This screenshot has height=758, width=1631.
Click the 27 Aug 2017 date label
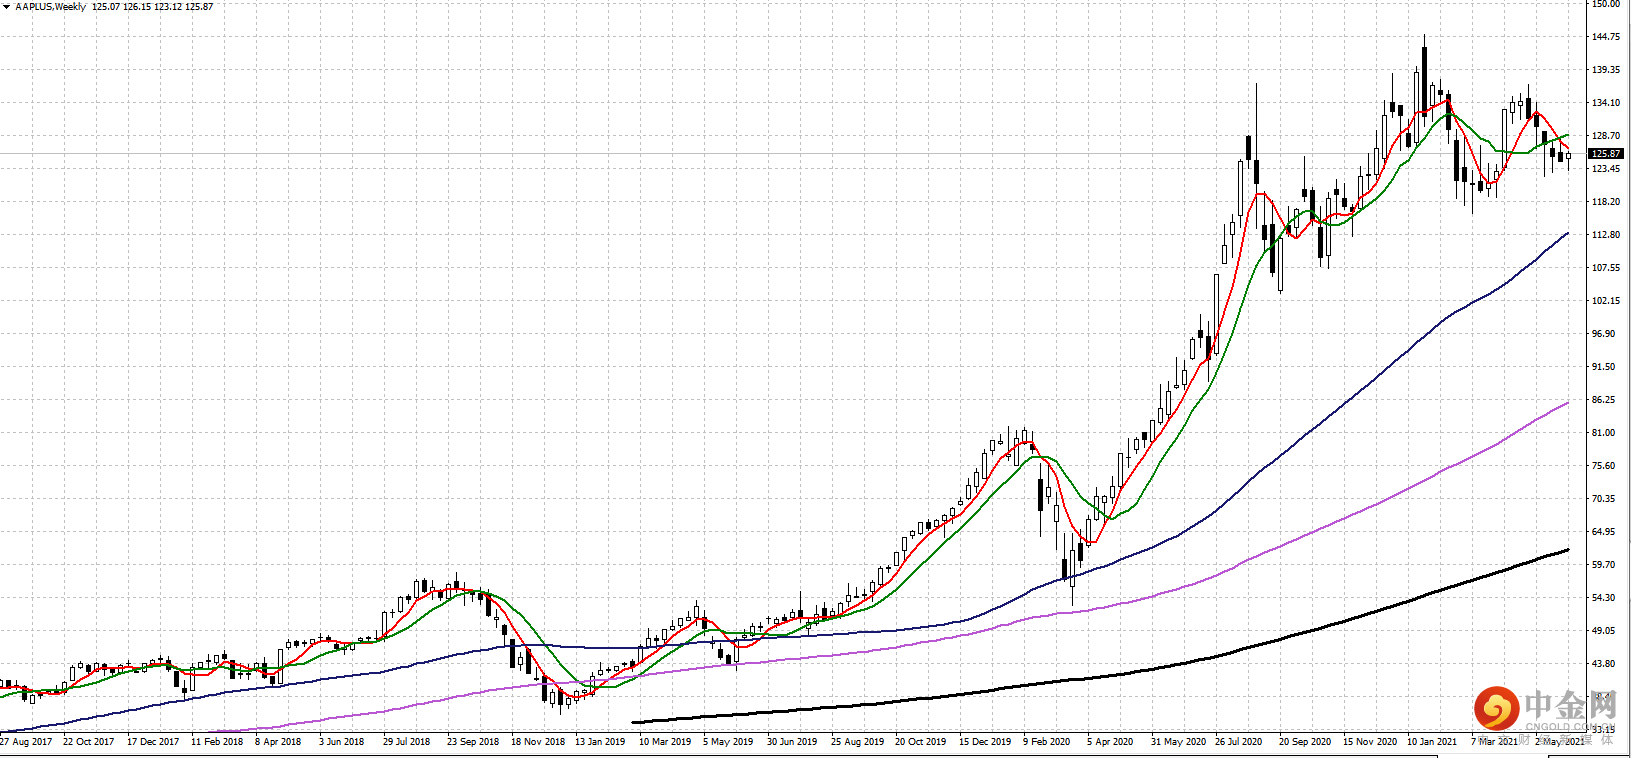pos(26,742)
